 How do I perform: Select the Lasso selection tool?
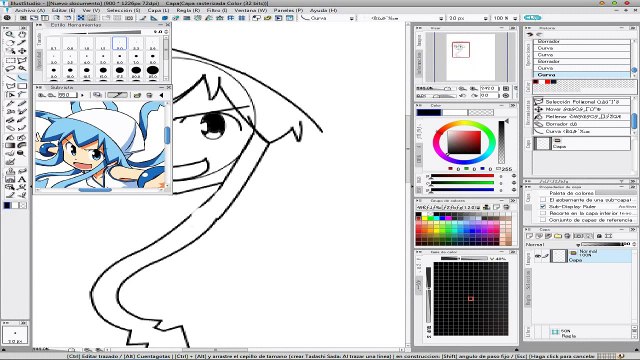click(x=10, y=68)
